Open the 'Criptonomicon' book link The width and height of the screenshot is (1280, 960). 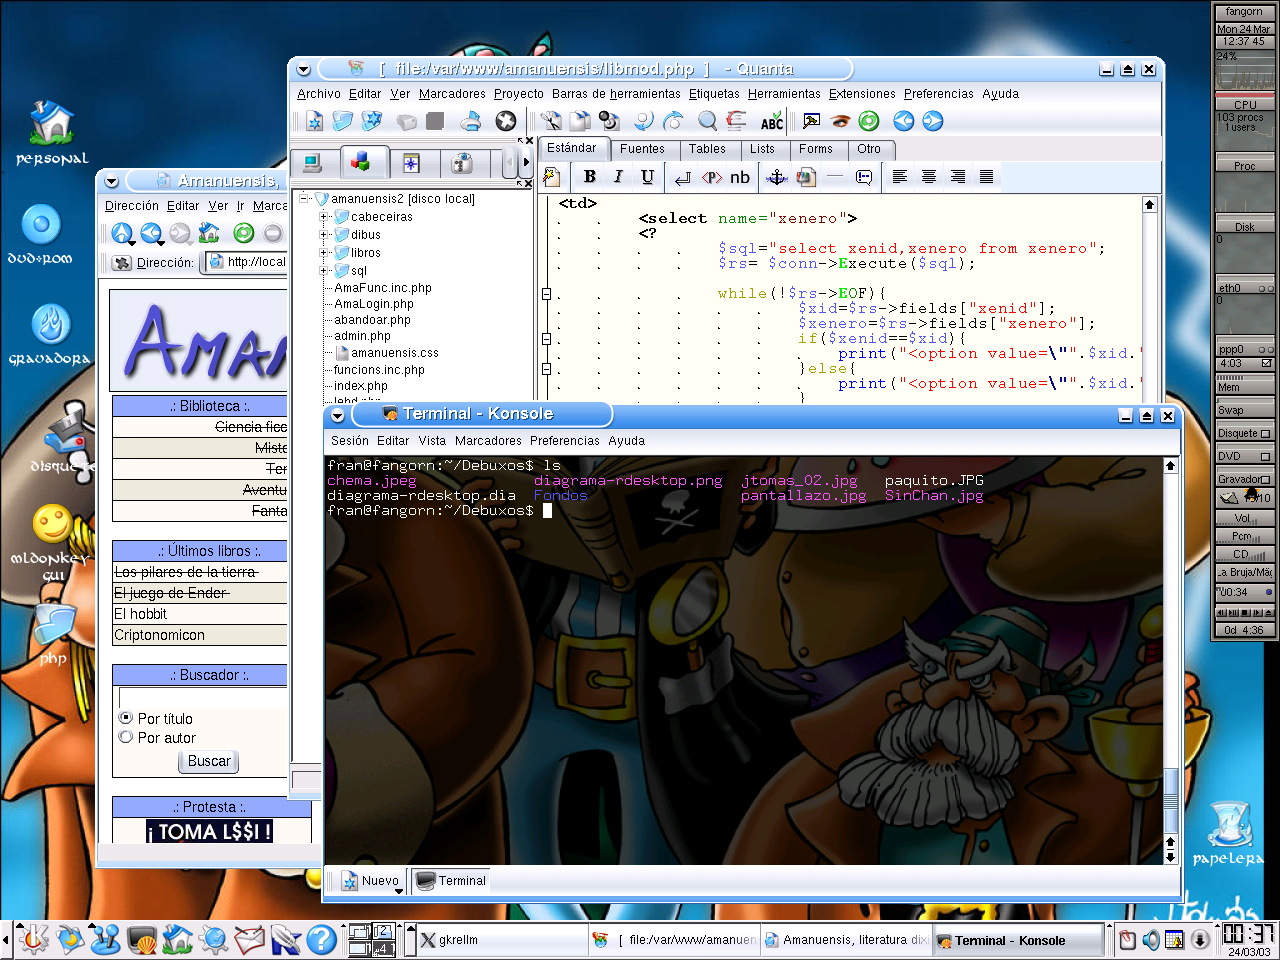point(159,635)
